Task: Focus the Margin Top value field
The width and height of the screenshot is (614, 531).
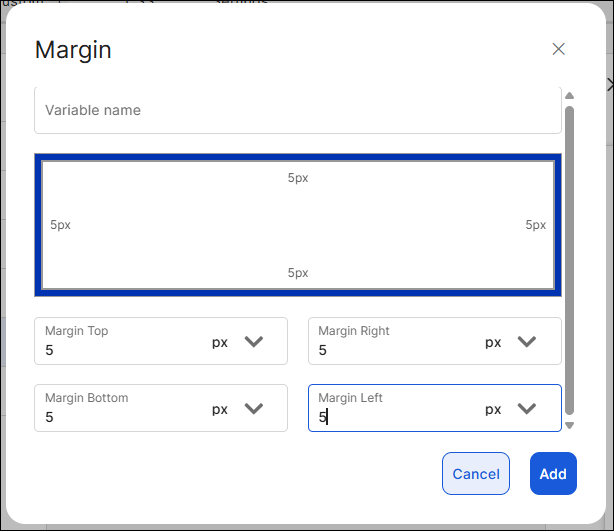Action: [x=120, y=351]
